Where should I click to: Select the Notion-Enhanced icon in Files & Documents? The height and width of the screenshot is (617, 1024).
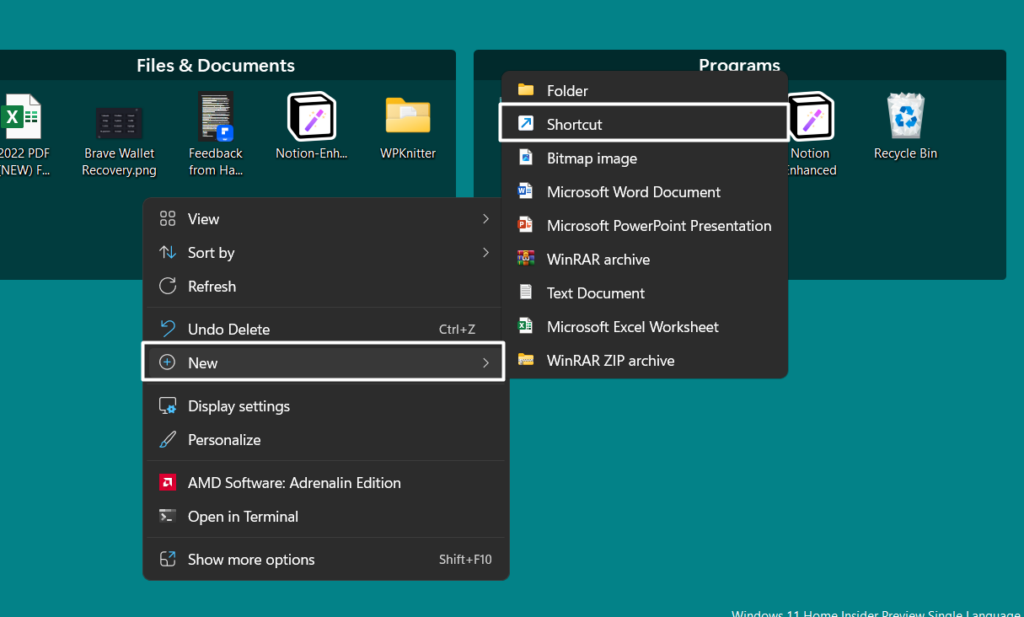click(x=313, y=118)
